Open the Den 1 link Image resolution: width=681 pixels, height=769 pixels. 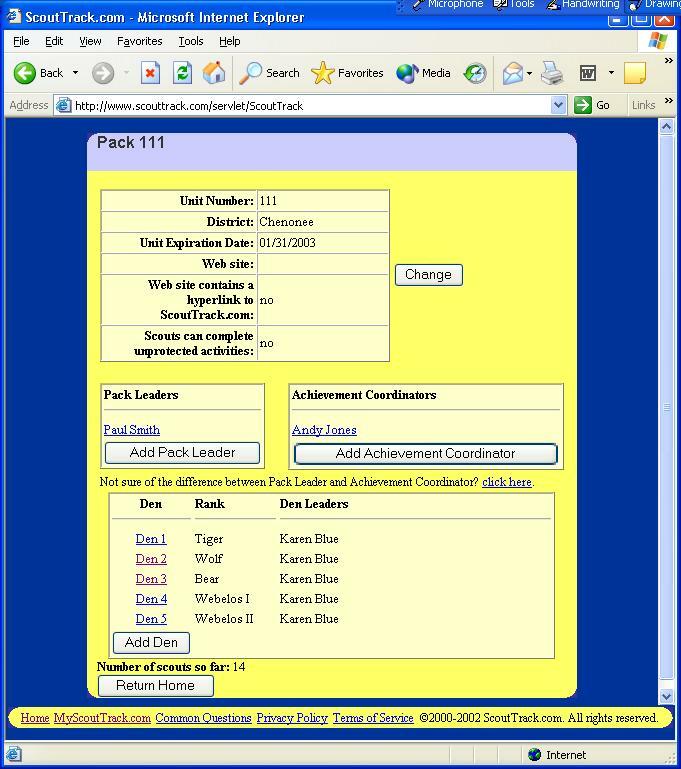click(151, 539)
